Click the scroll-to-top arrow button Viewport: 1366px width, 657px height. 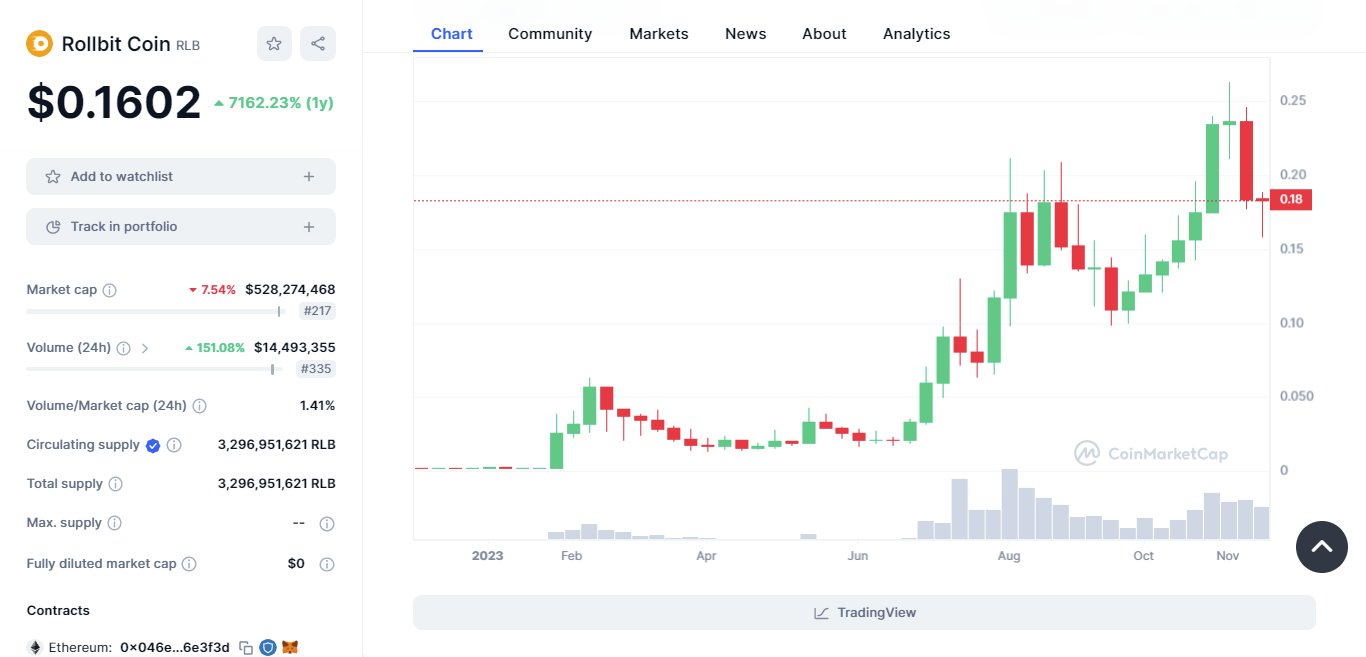coord(1322,546)
